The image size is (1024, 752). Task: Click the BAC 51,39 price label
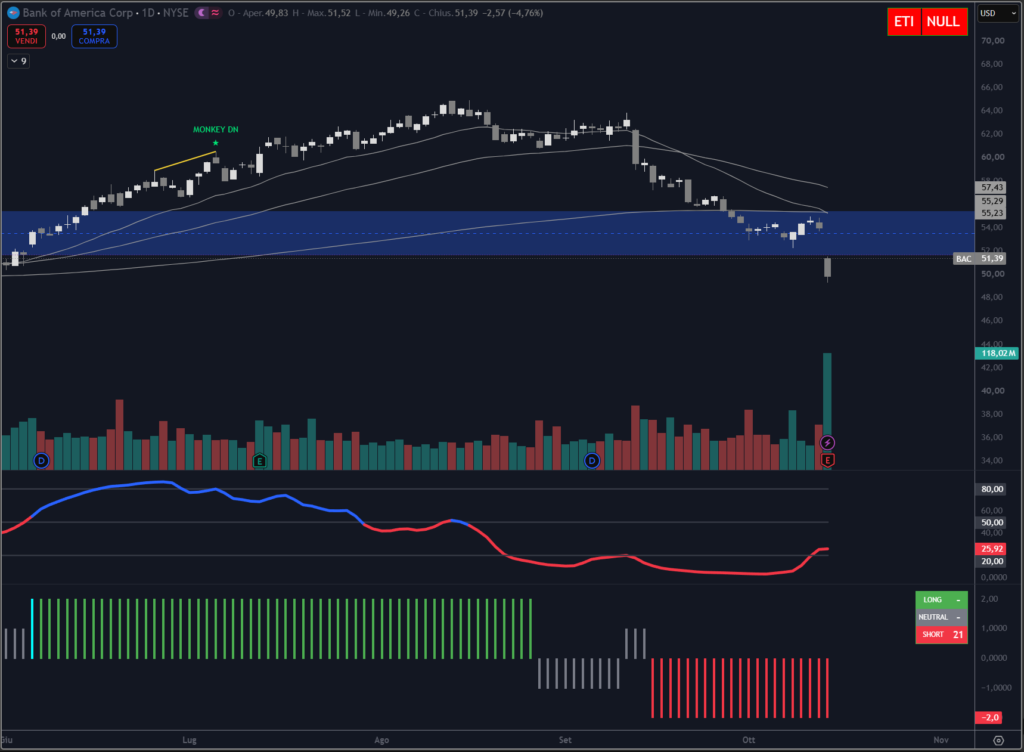pos(980,258)
